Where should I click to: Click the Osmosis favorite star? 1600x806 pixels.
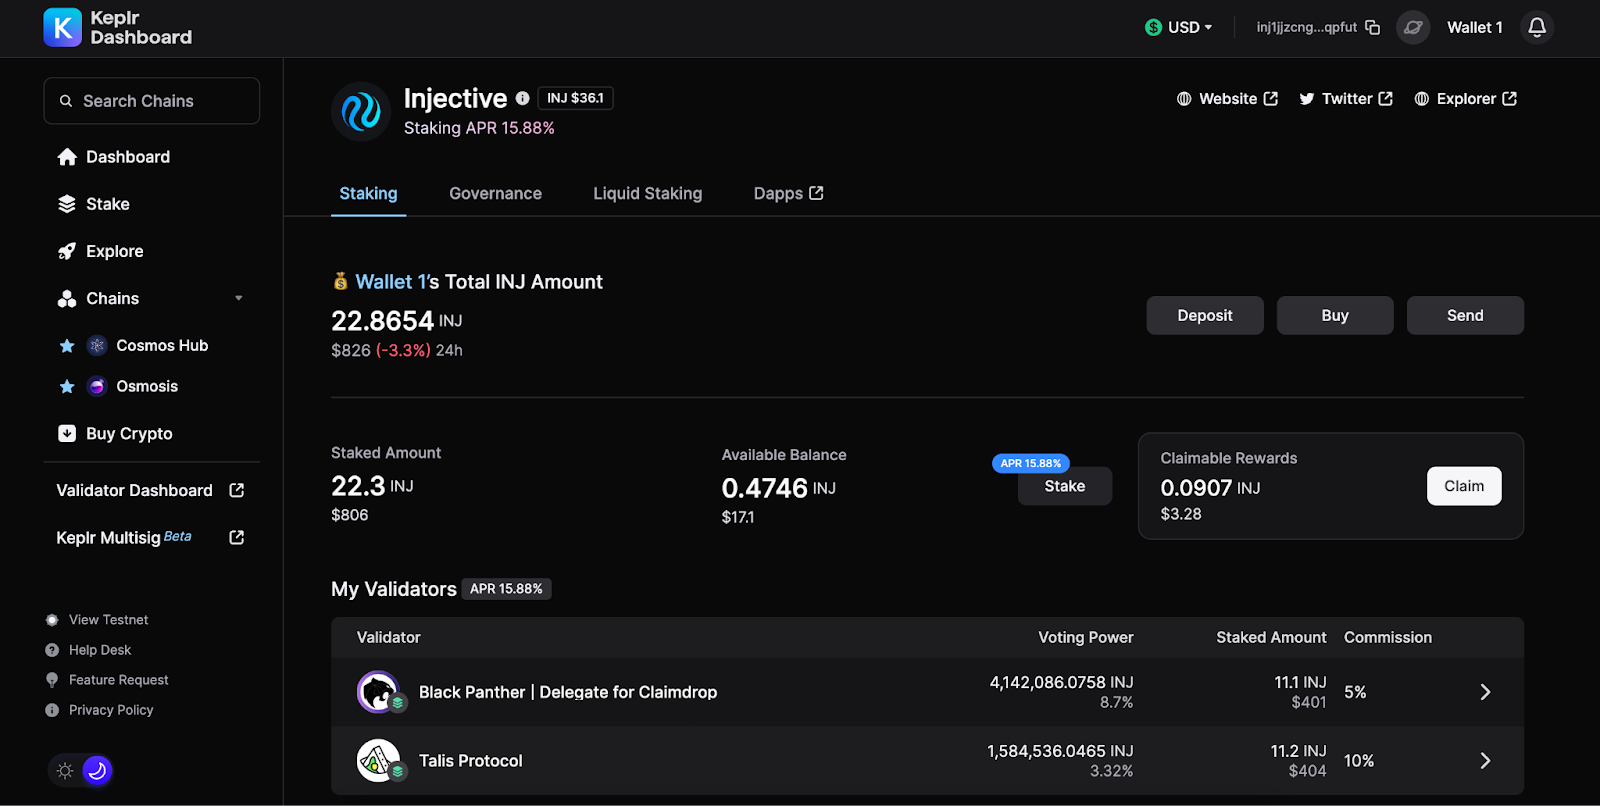pyautogui.click(x=67, y=386)
